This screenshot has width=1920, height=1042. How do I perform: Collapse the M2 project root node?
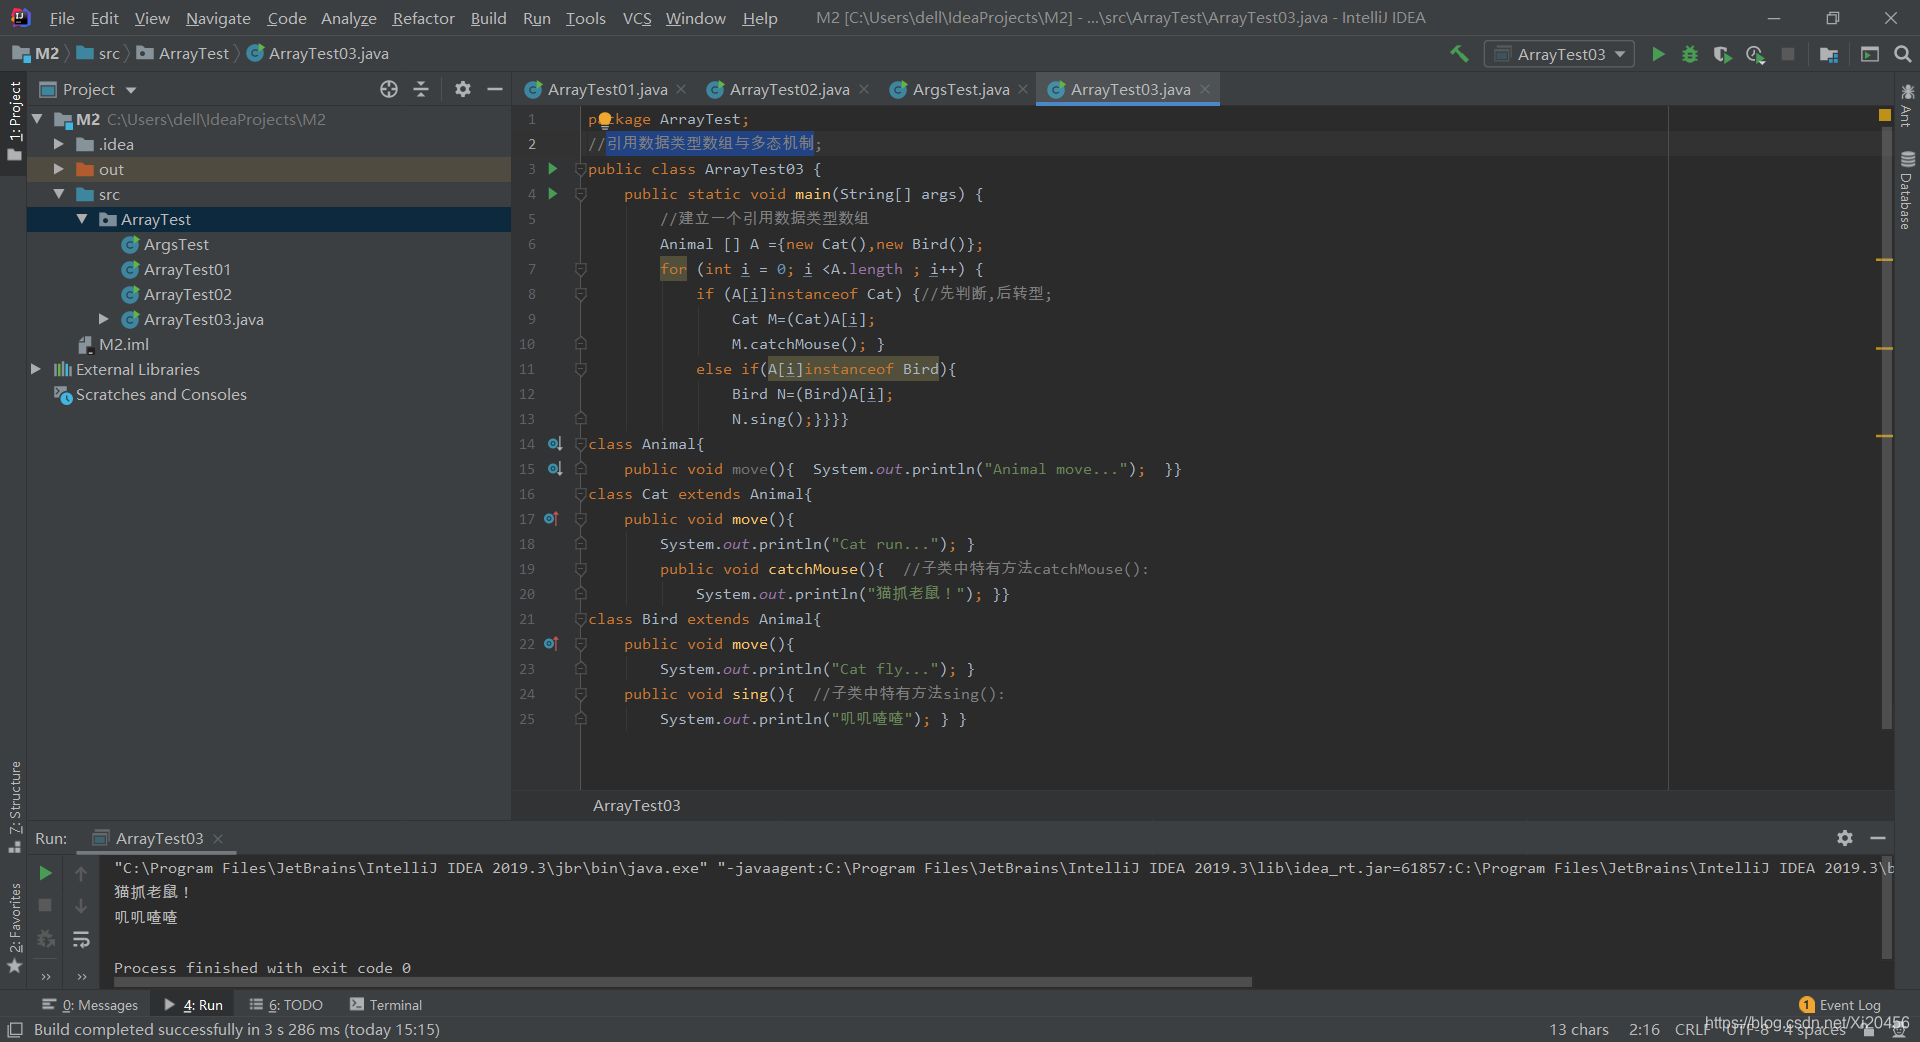click(37, 119)
